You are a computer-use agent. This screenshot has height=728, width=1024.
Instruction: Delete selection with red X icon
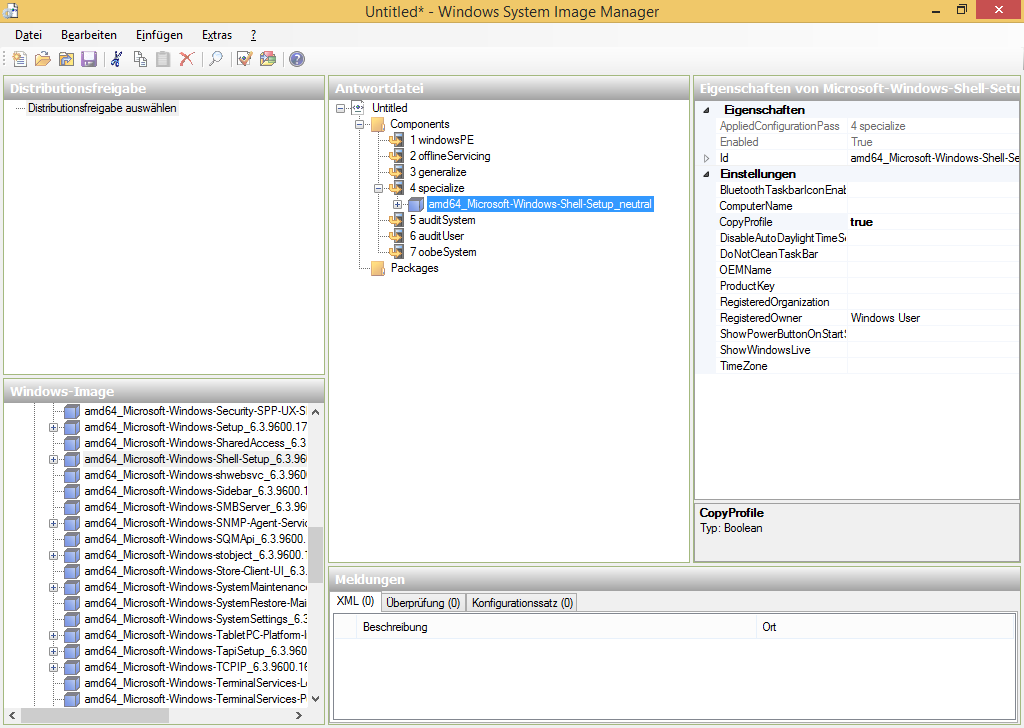(x=186, y=59)
